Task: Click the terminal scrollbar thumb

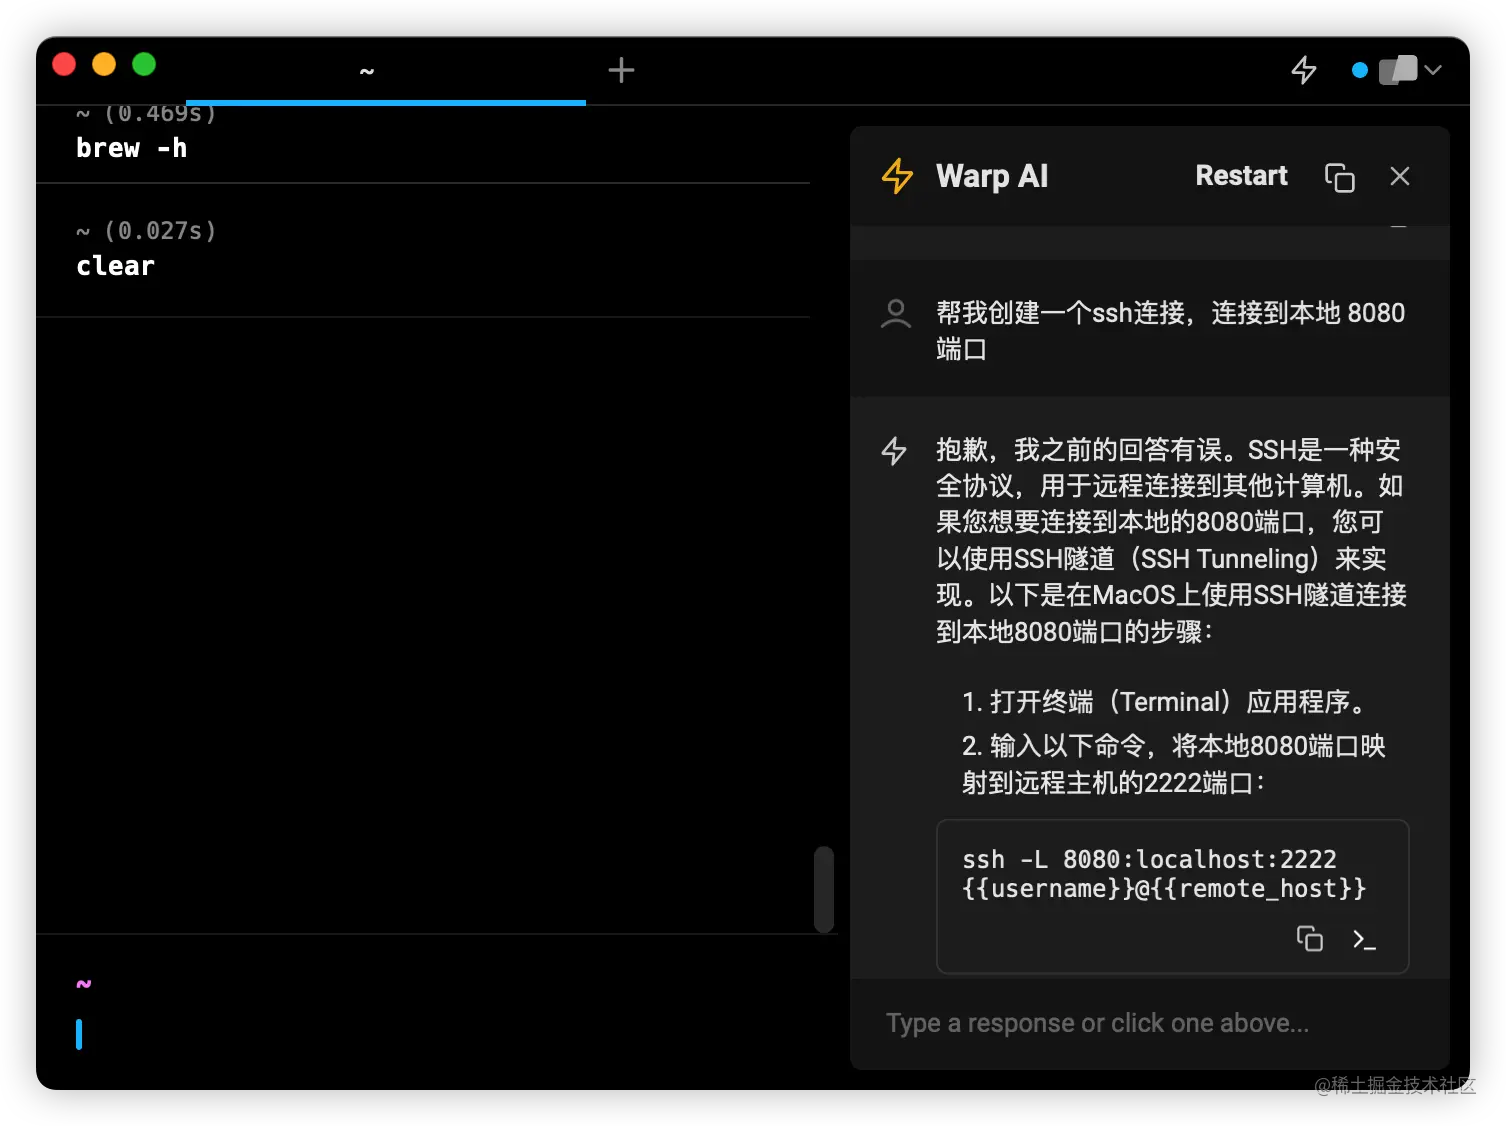Action: (824, 889)
